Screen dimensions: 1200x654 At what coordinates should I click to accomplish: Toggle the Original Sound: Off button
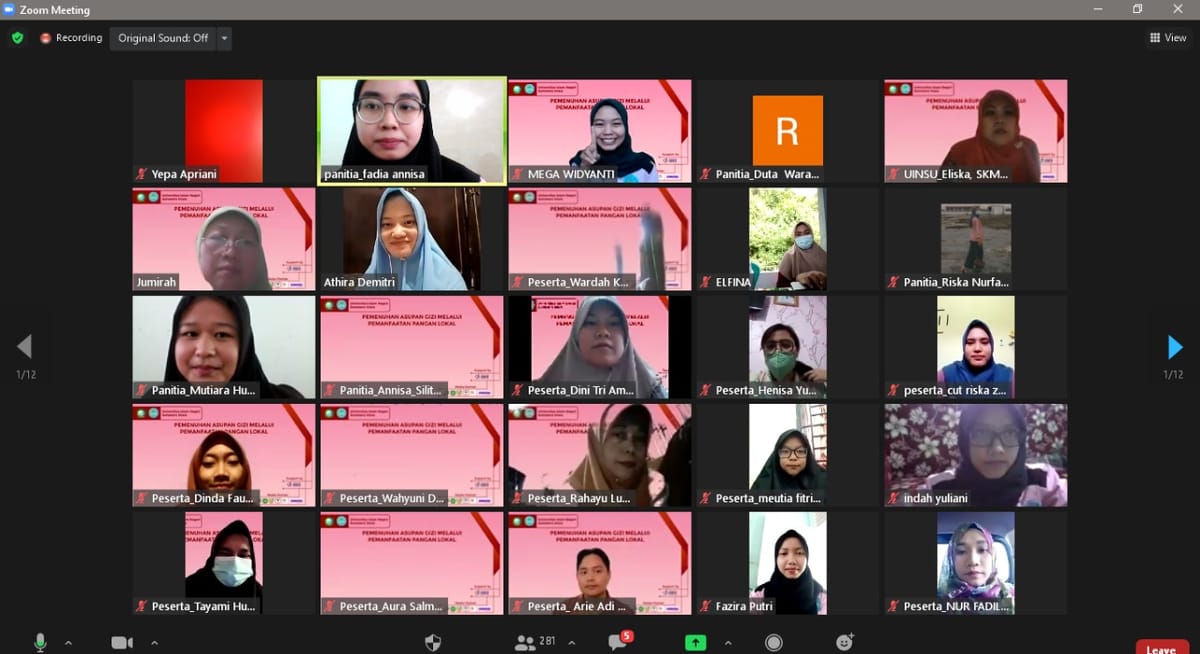[x=163, y=38]
